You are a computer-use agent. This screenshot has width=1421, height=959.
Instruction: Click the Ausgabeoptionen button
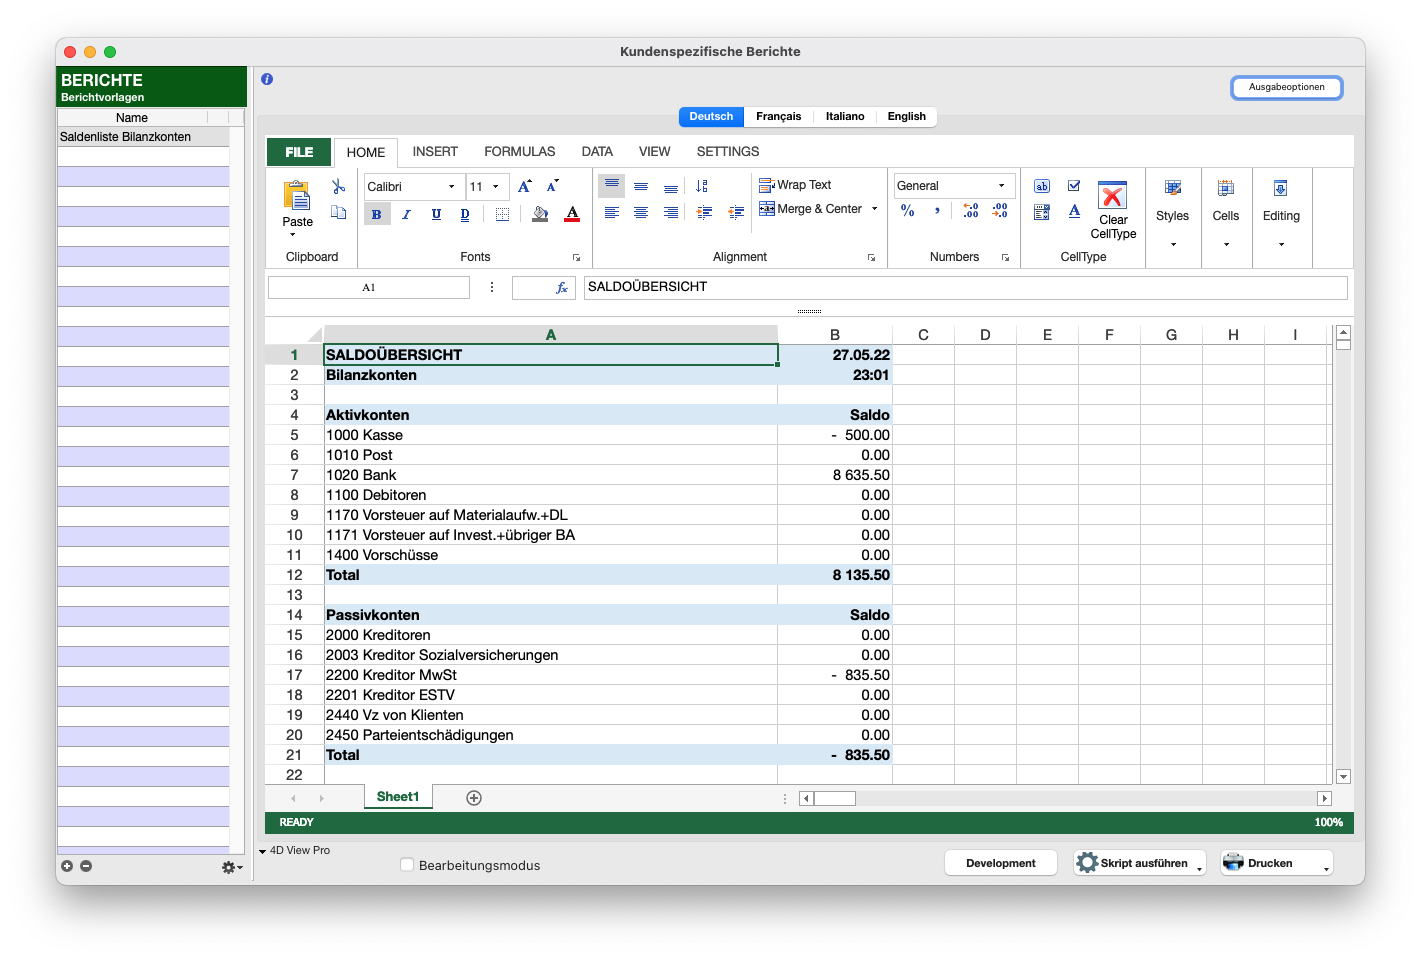tap(1287, 88)
